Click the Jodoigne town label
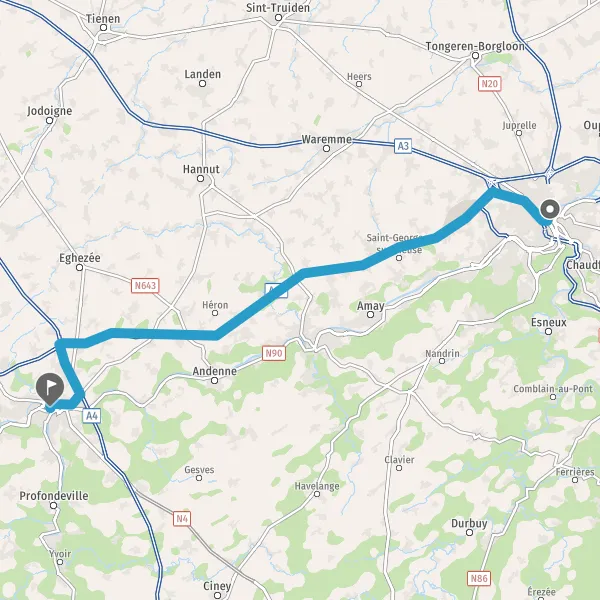 tap(49, 111)
